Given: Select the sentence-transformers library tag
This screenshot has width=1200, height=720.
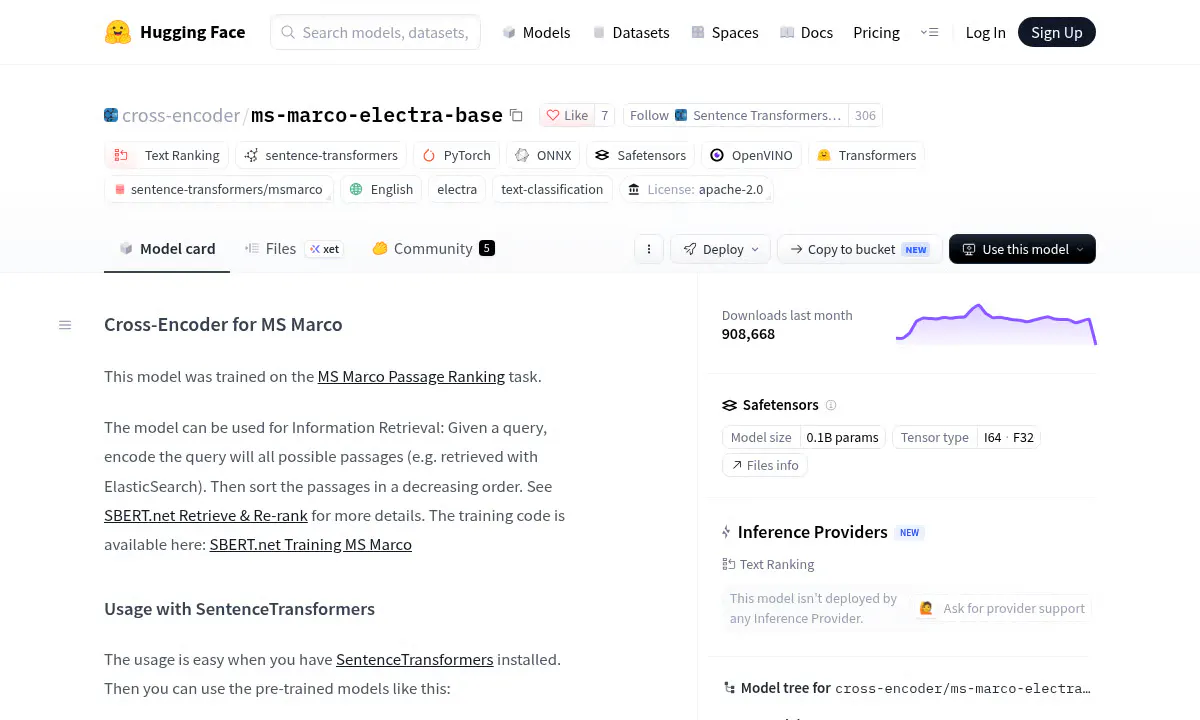Looking at the screenshot, I should click(320, 155).
